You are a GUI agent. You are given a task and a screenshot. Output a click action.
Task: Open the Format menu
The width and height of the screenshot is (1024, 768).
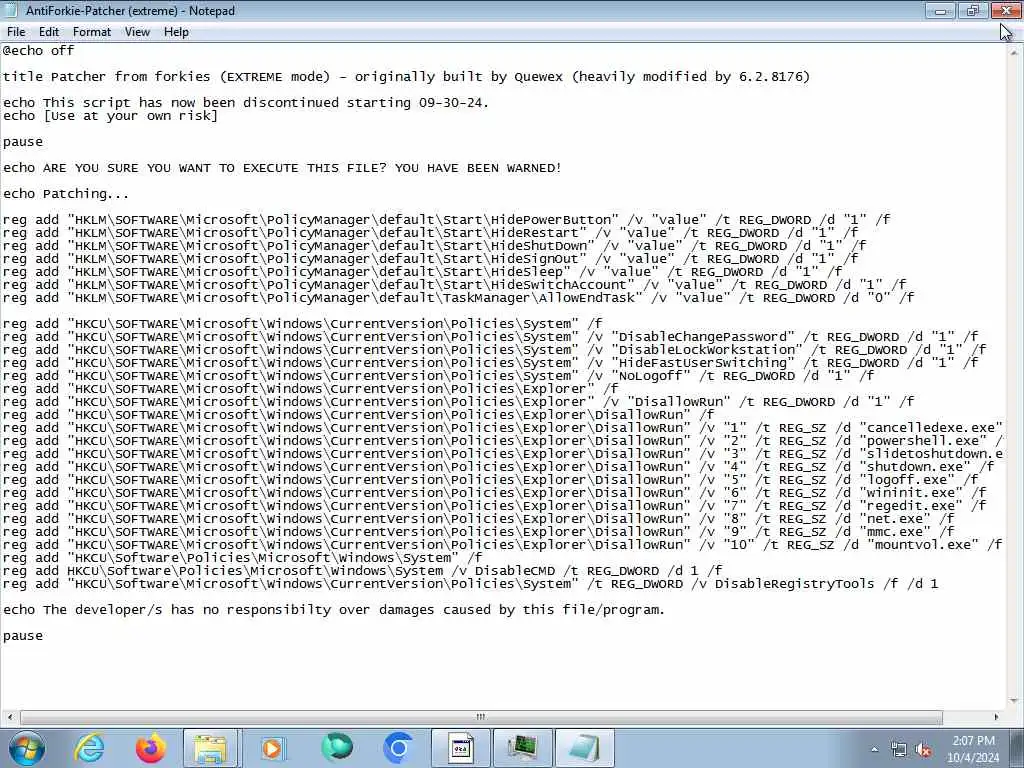[91, 32]
